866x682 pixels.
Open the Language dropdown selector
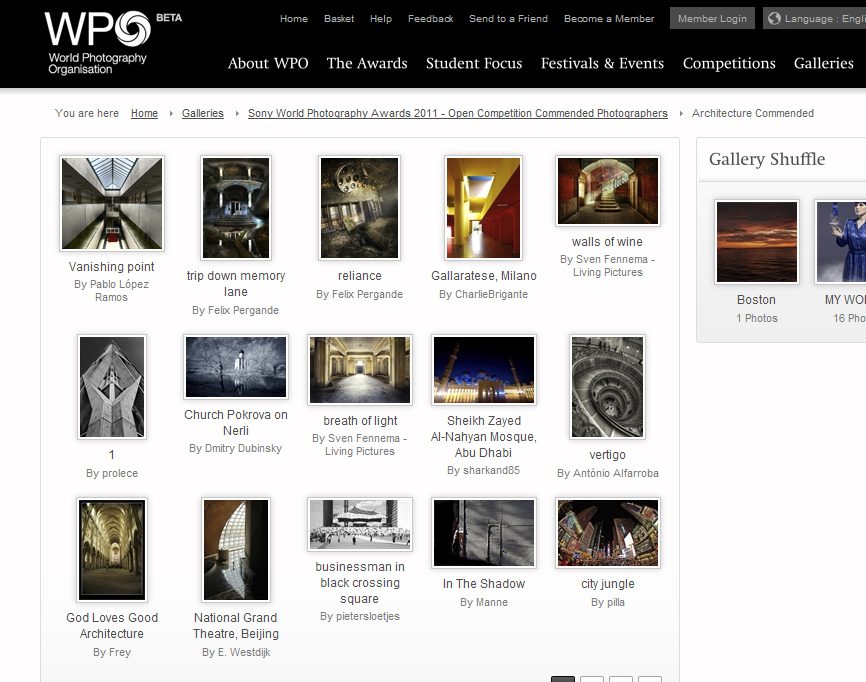point(815,19)
